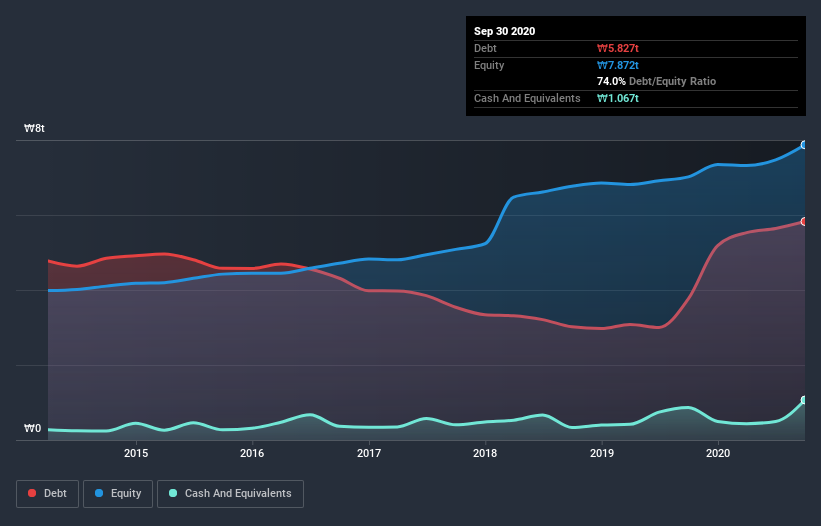The image size is (821, 526).
Task: Toggle the Equity series legend button
Action: coord(118,494)
